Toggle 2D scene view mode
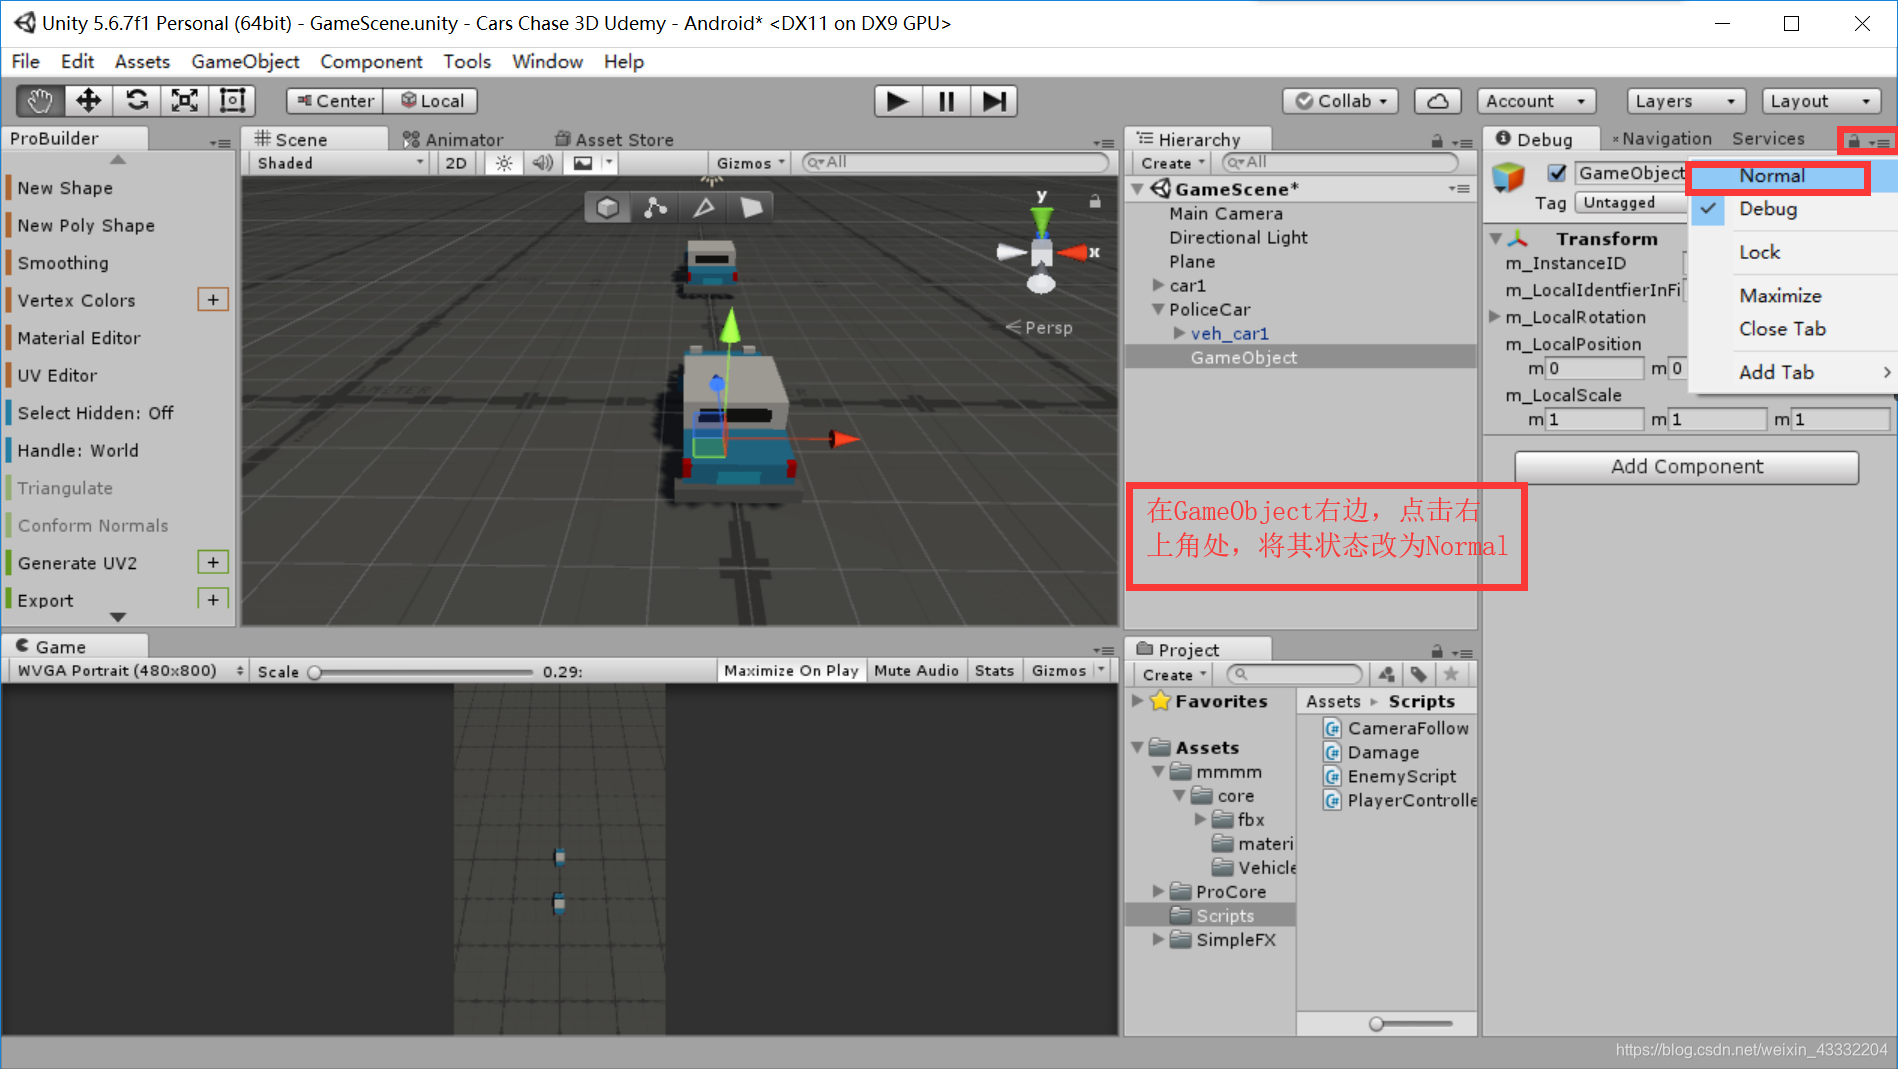This screenshot has width=1898, height=1069. 456,163
